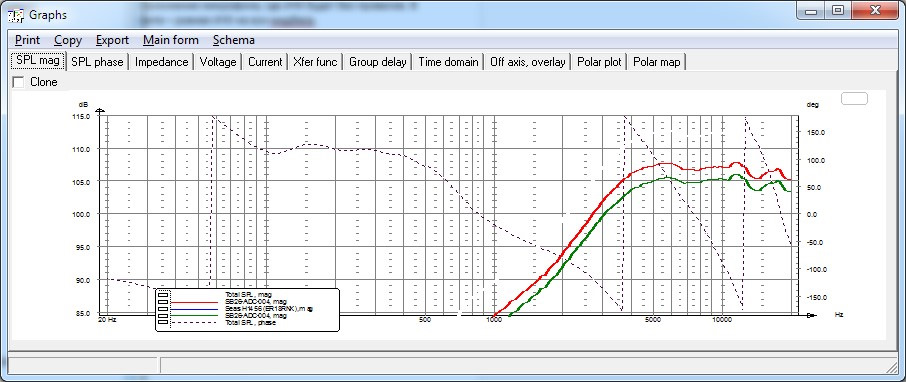Toggle the green SB26ADC-004 legend checkbox
The height and width of the screenshot is (382, 906).
click(x=163, y=316)
